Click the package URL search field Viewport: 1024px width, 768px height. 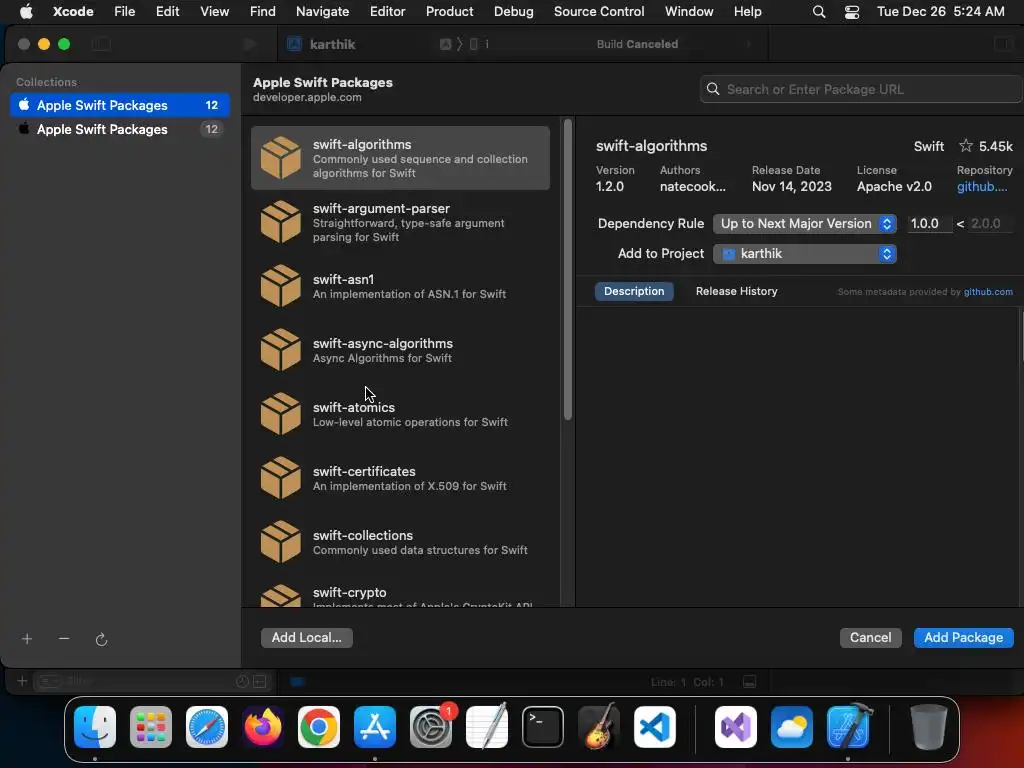point(861,89)
